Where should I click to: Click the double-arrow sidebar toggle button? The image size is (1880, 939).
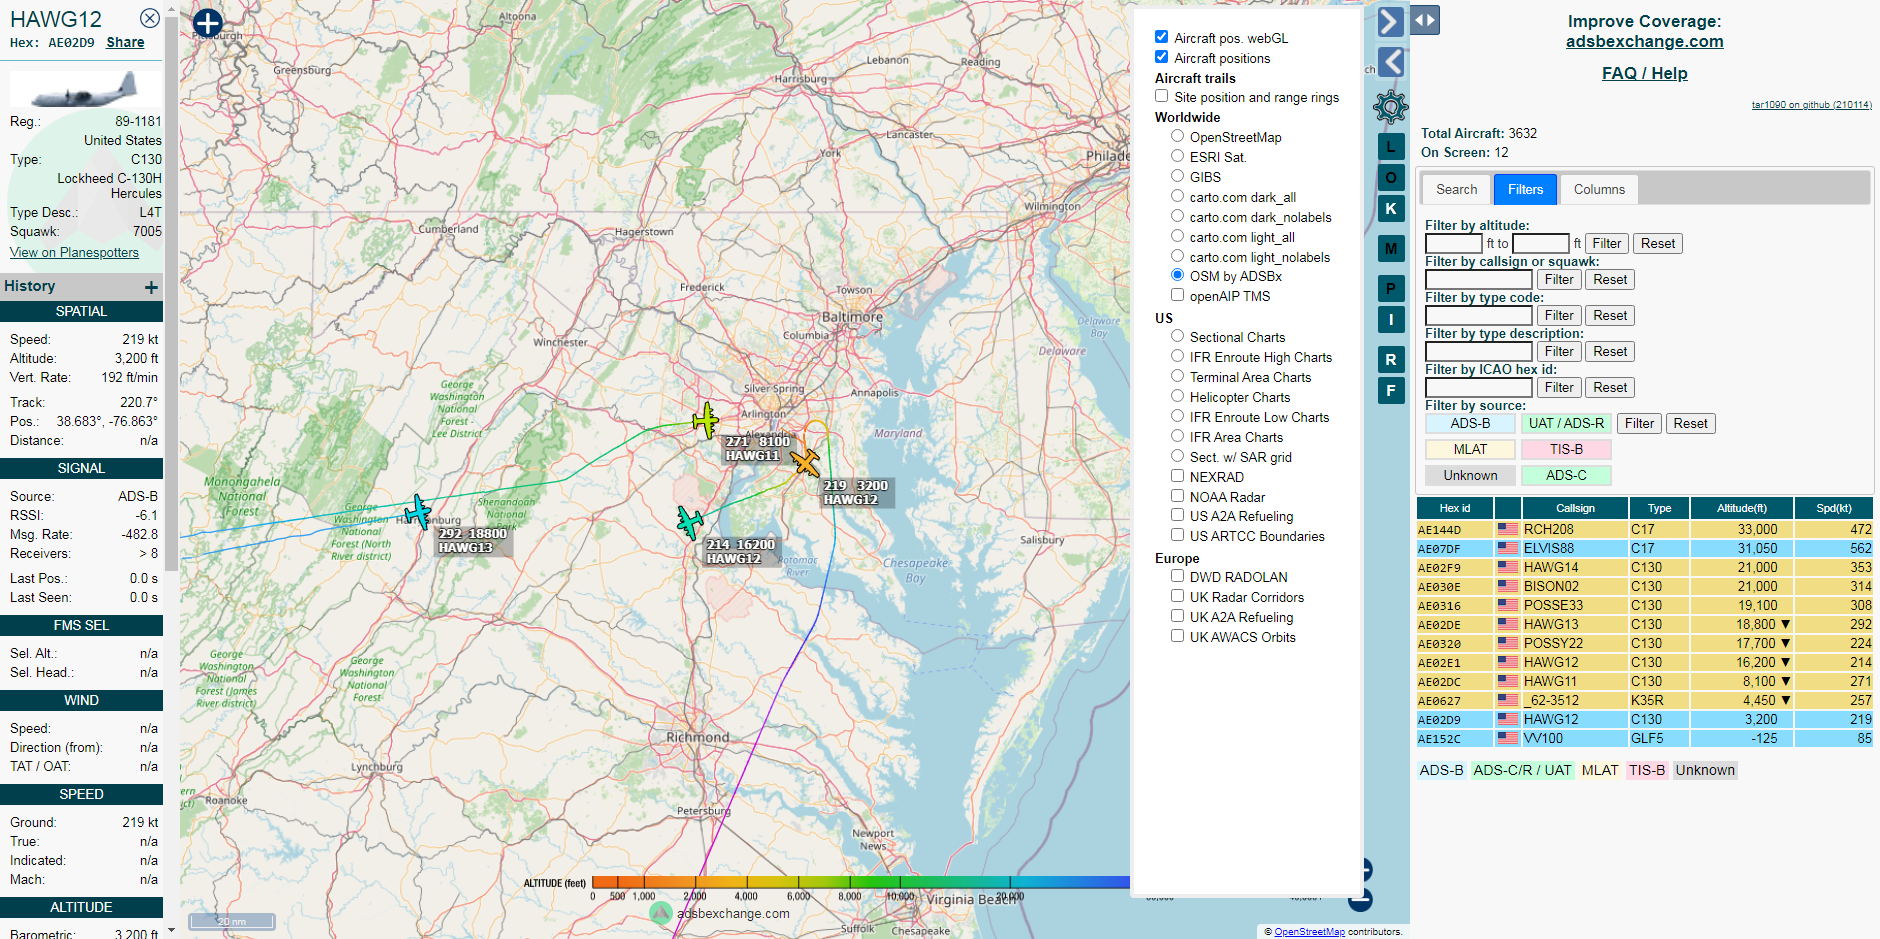tap(1425, 20)
